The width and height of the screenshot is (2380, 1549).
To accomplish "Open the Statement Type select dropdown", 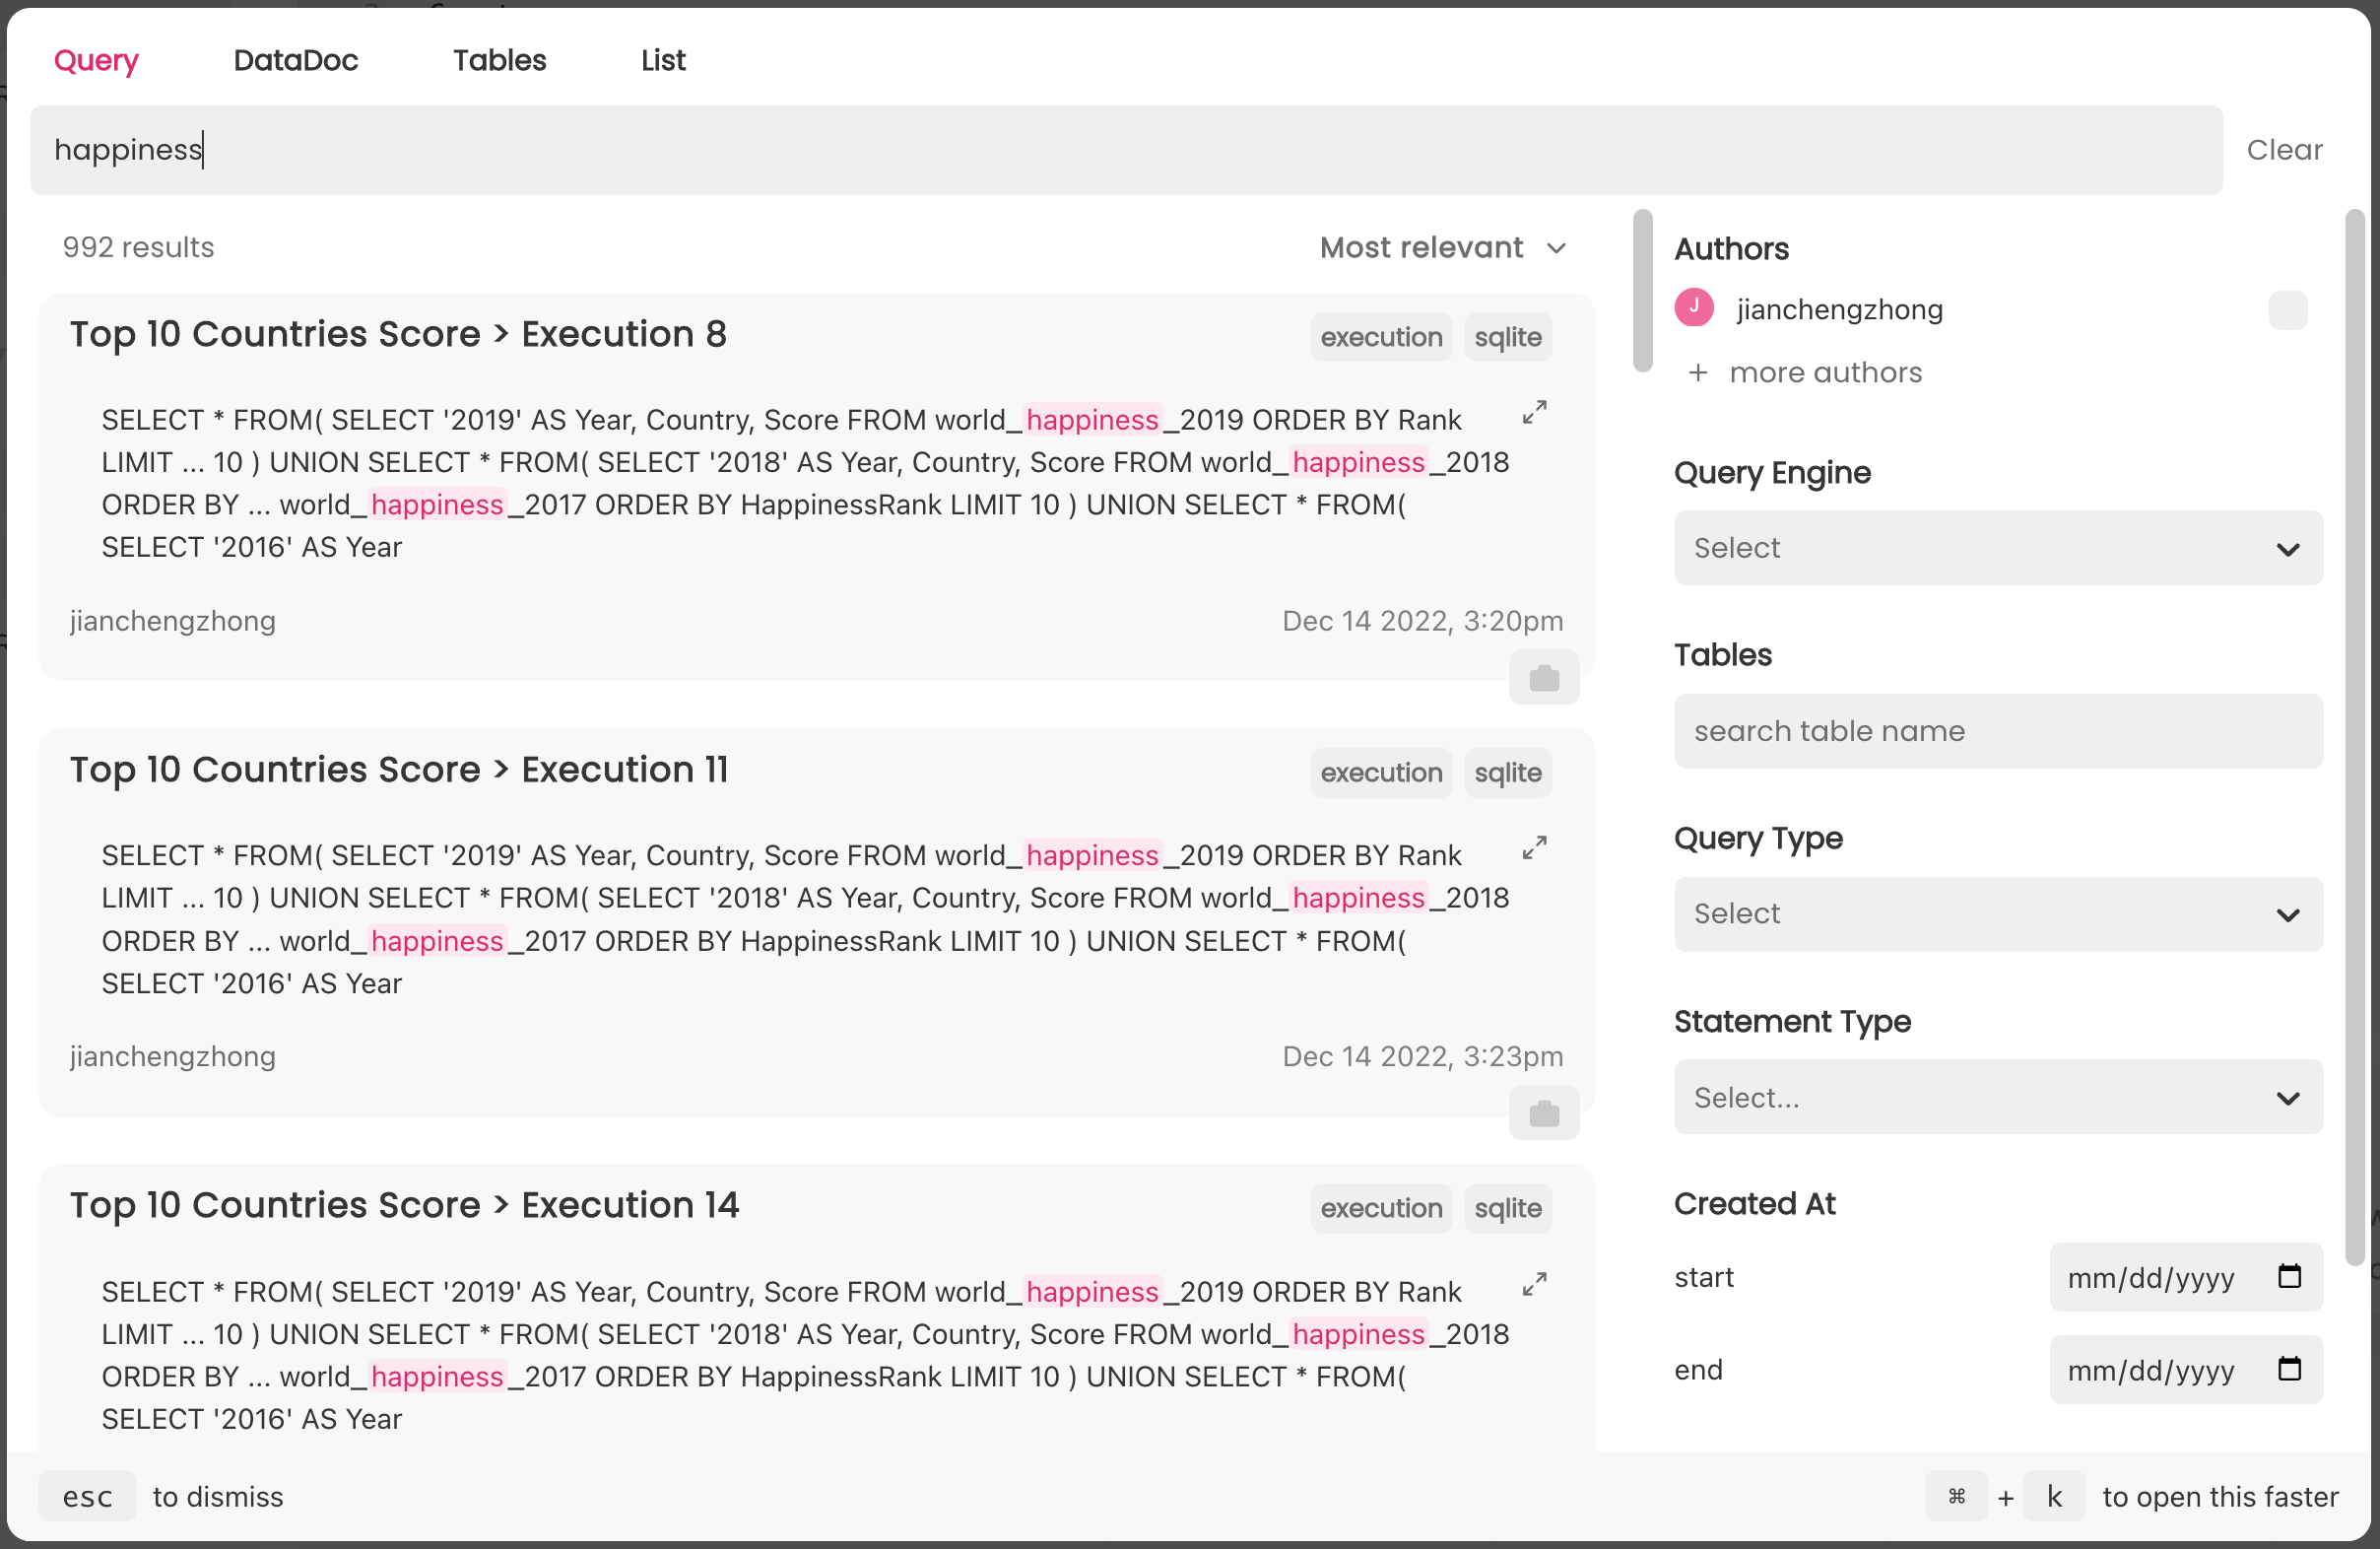I will point(1997,1097).
